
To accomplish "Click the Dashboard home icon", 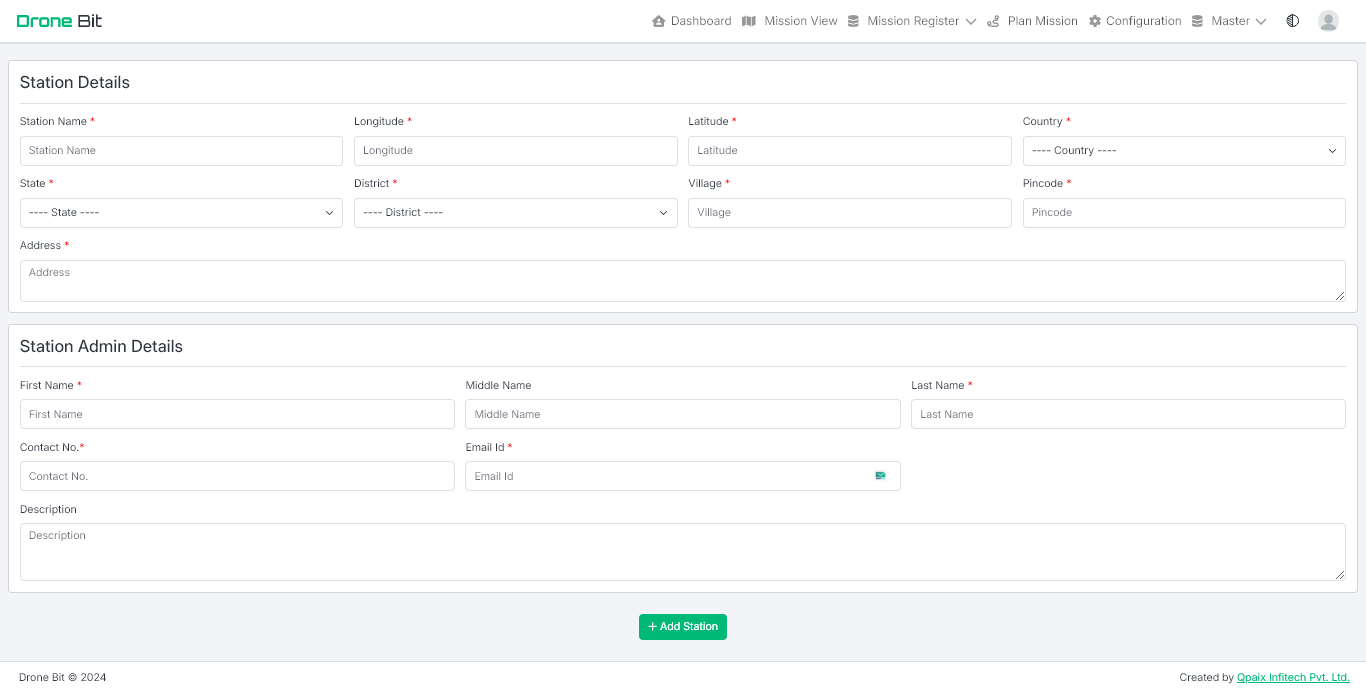I will [658, 21].
